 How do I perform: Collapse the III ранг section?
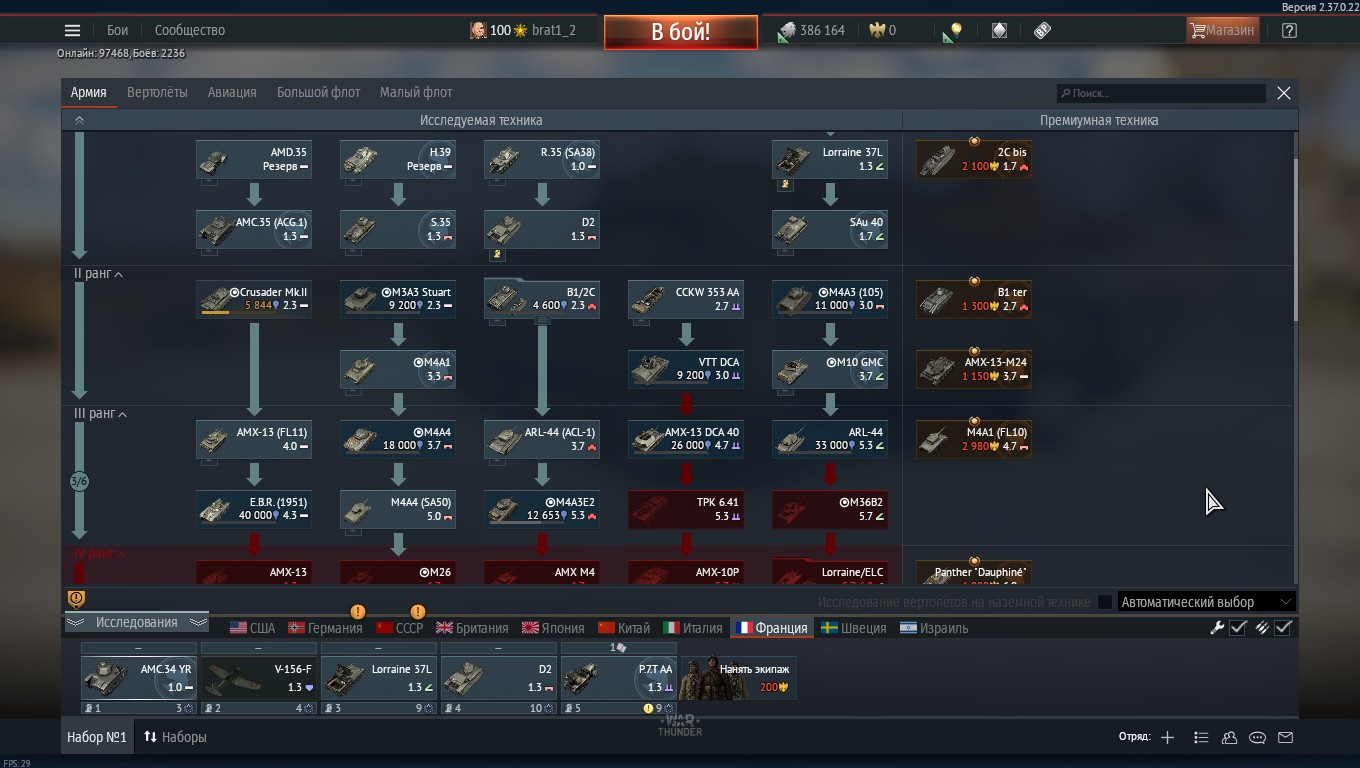[100, 413]
